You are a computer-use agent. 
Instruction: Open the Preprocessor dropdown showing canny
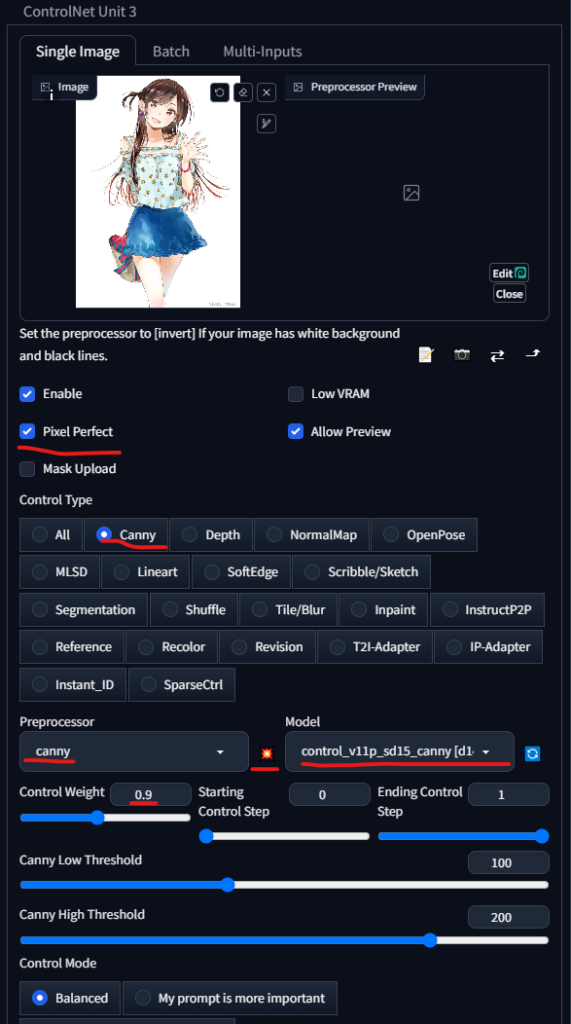click(x=134, y=752)
